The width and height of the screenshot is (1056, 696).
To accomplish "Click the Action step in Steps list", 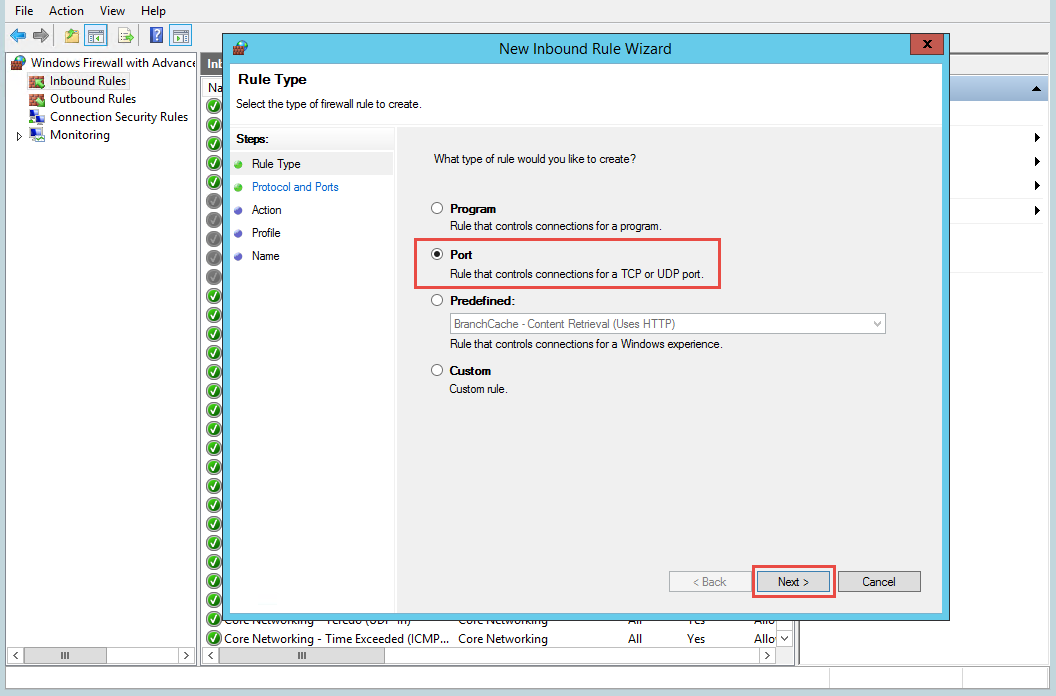I will [x=267, y=210].
